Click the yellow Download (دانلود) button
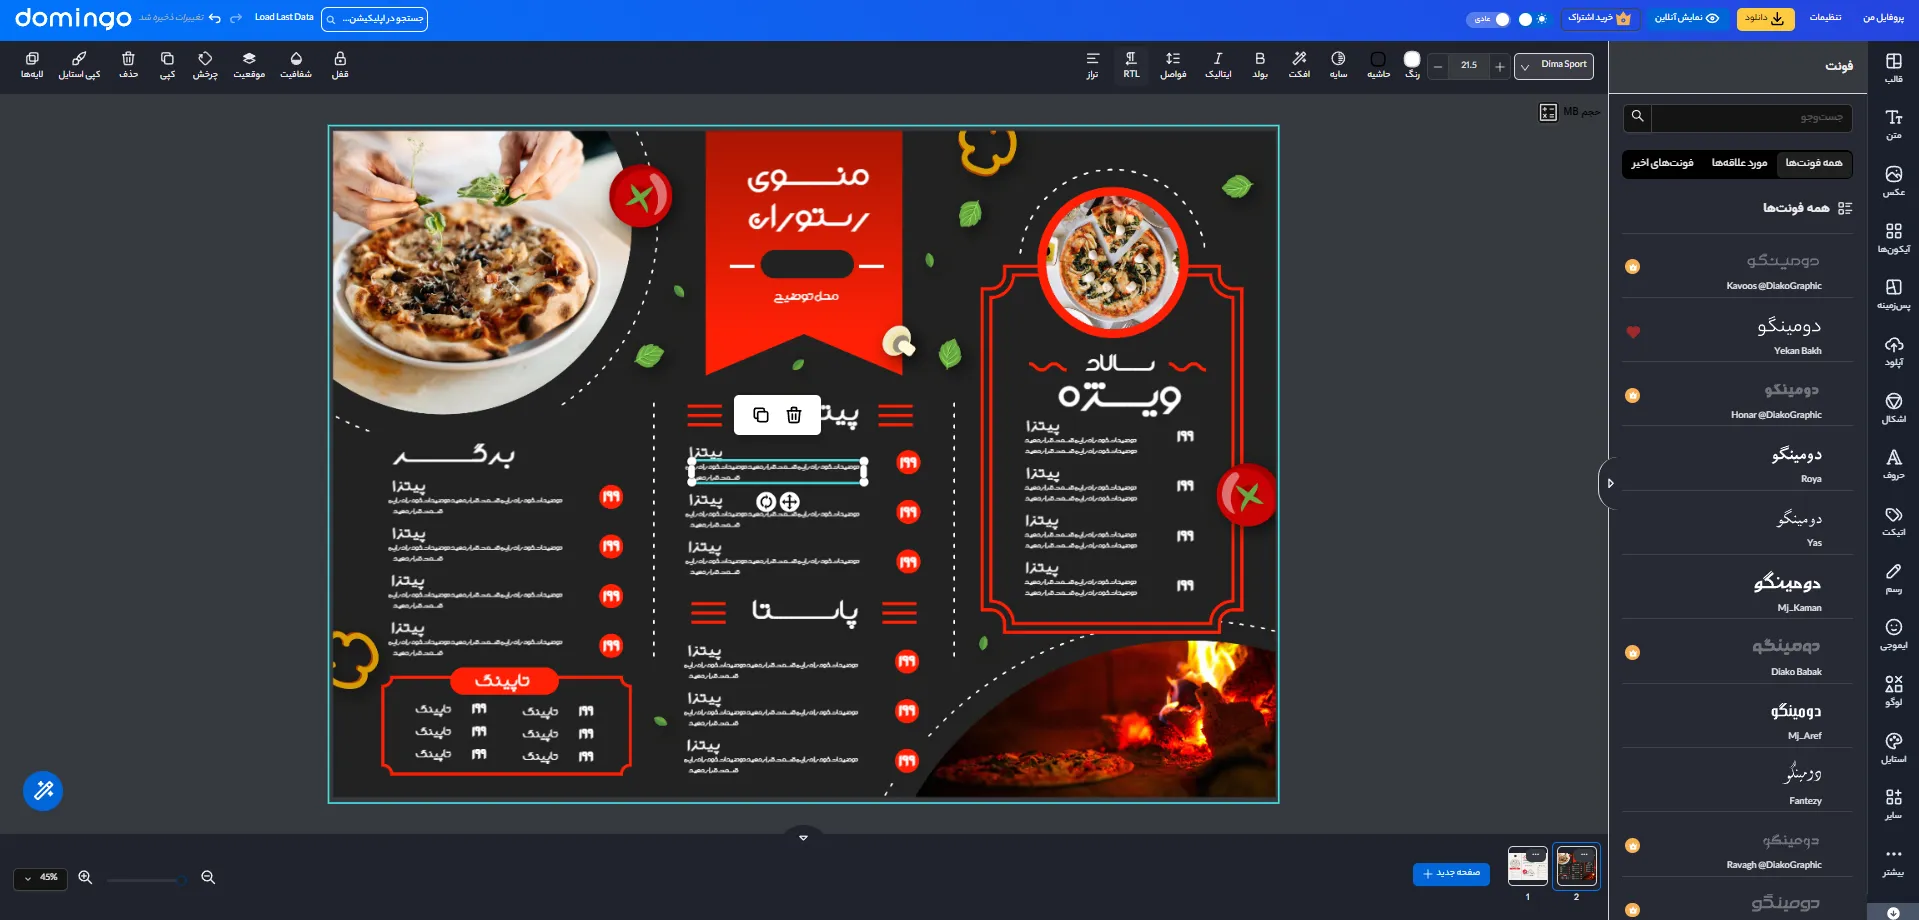Viewport: 1919px width, 920px height. tap(1765, 18)
